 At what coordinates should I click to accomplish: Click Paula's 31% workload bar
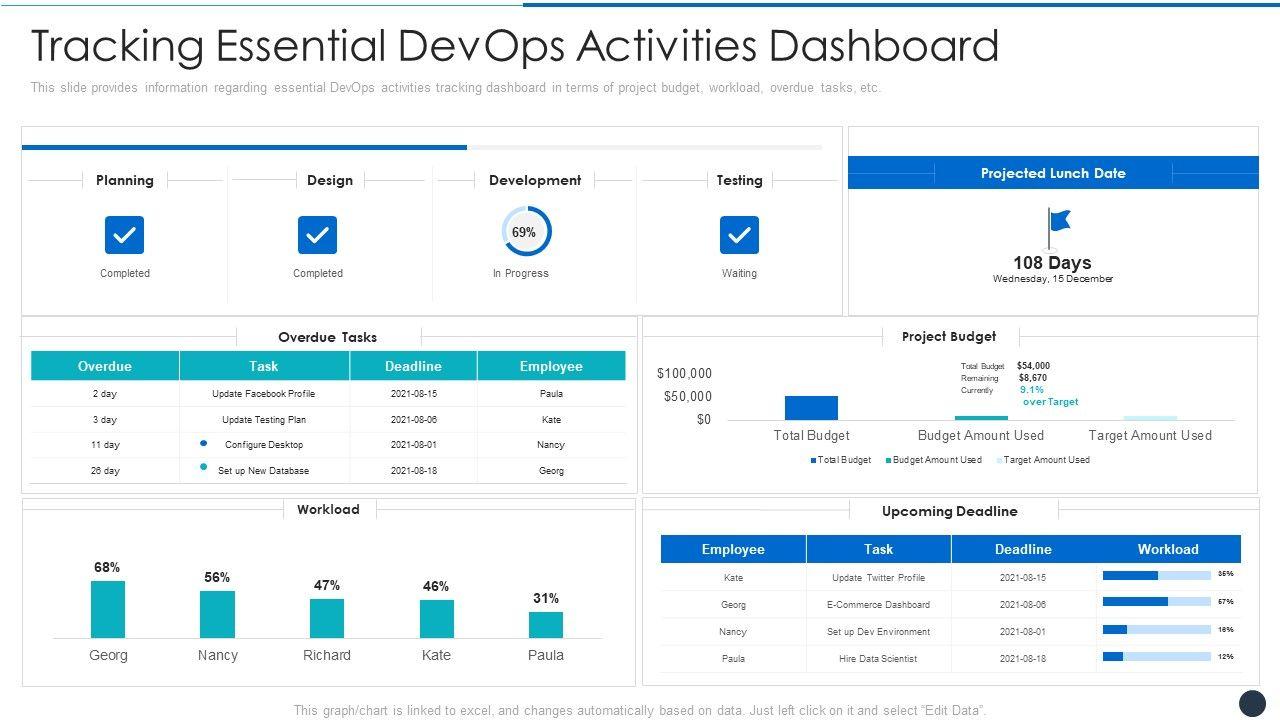[546, 625]
